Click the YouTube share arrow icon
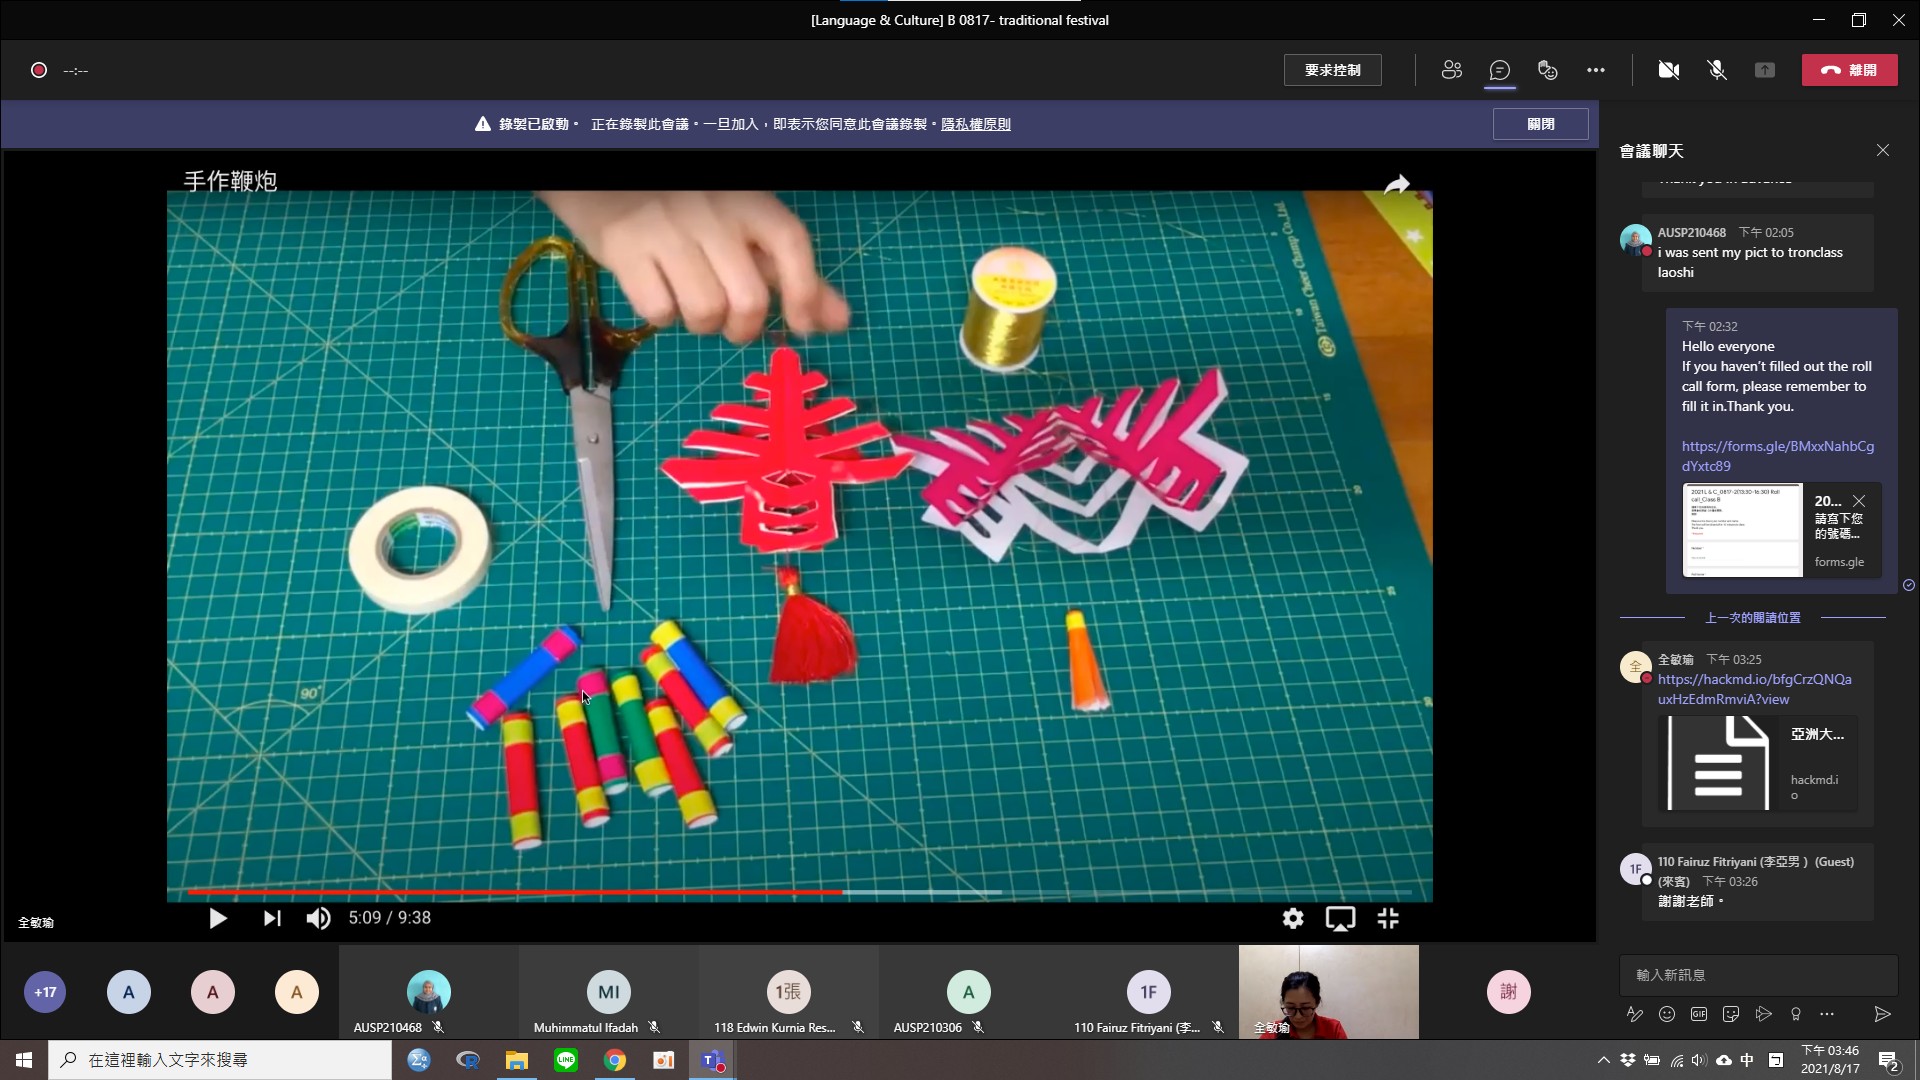Viewport: 1920px width, 1080px height. [x=1396, y=184]
